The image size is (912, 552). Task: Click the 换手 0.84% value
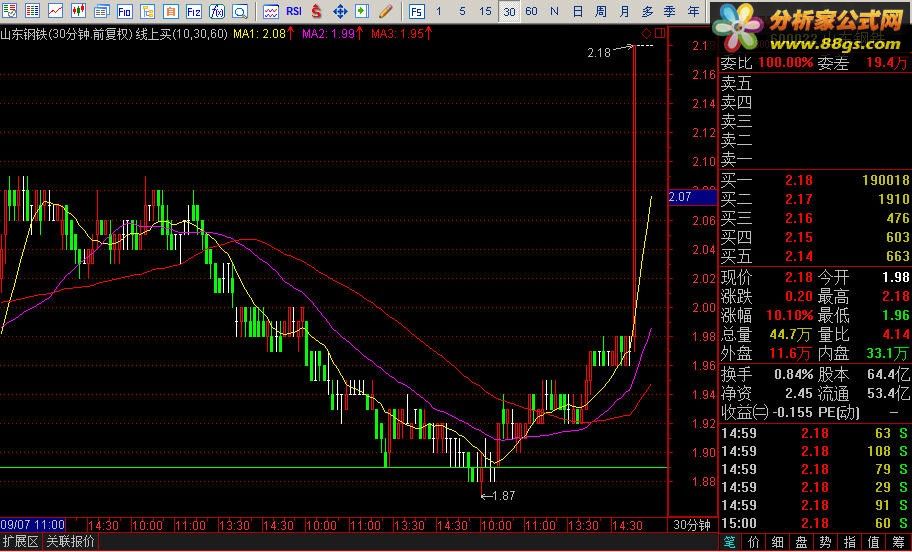pos(793,375)
